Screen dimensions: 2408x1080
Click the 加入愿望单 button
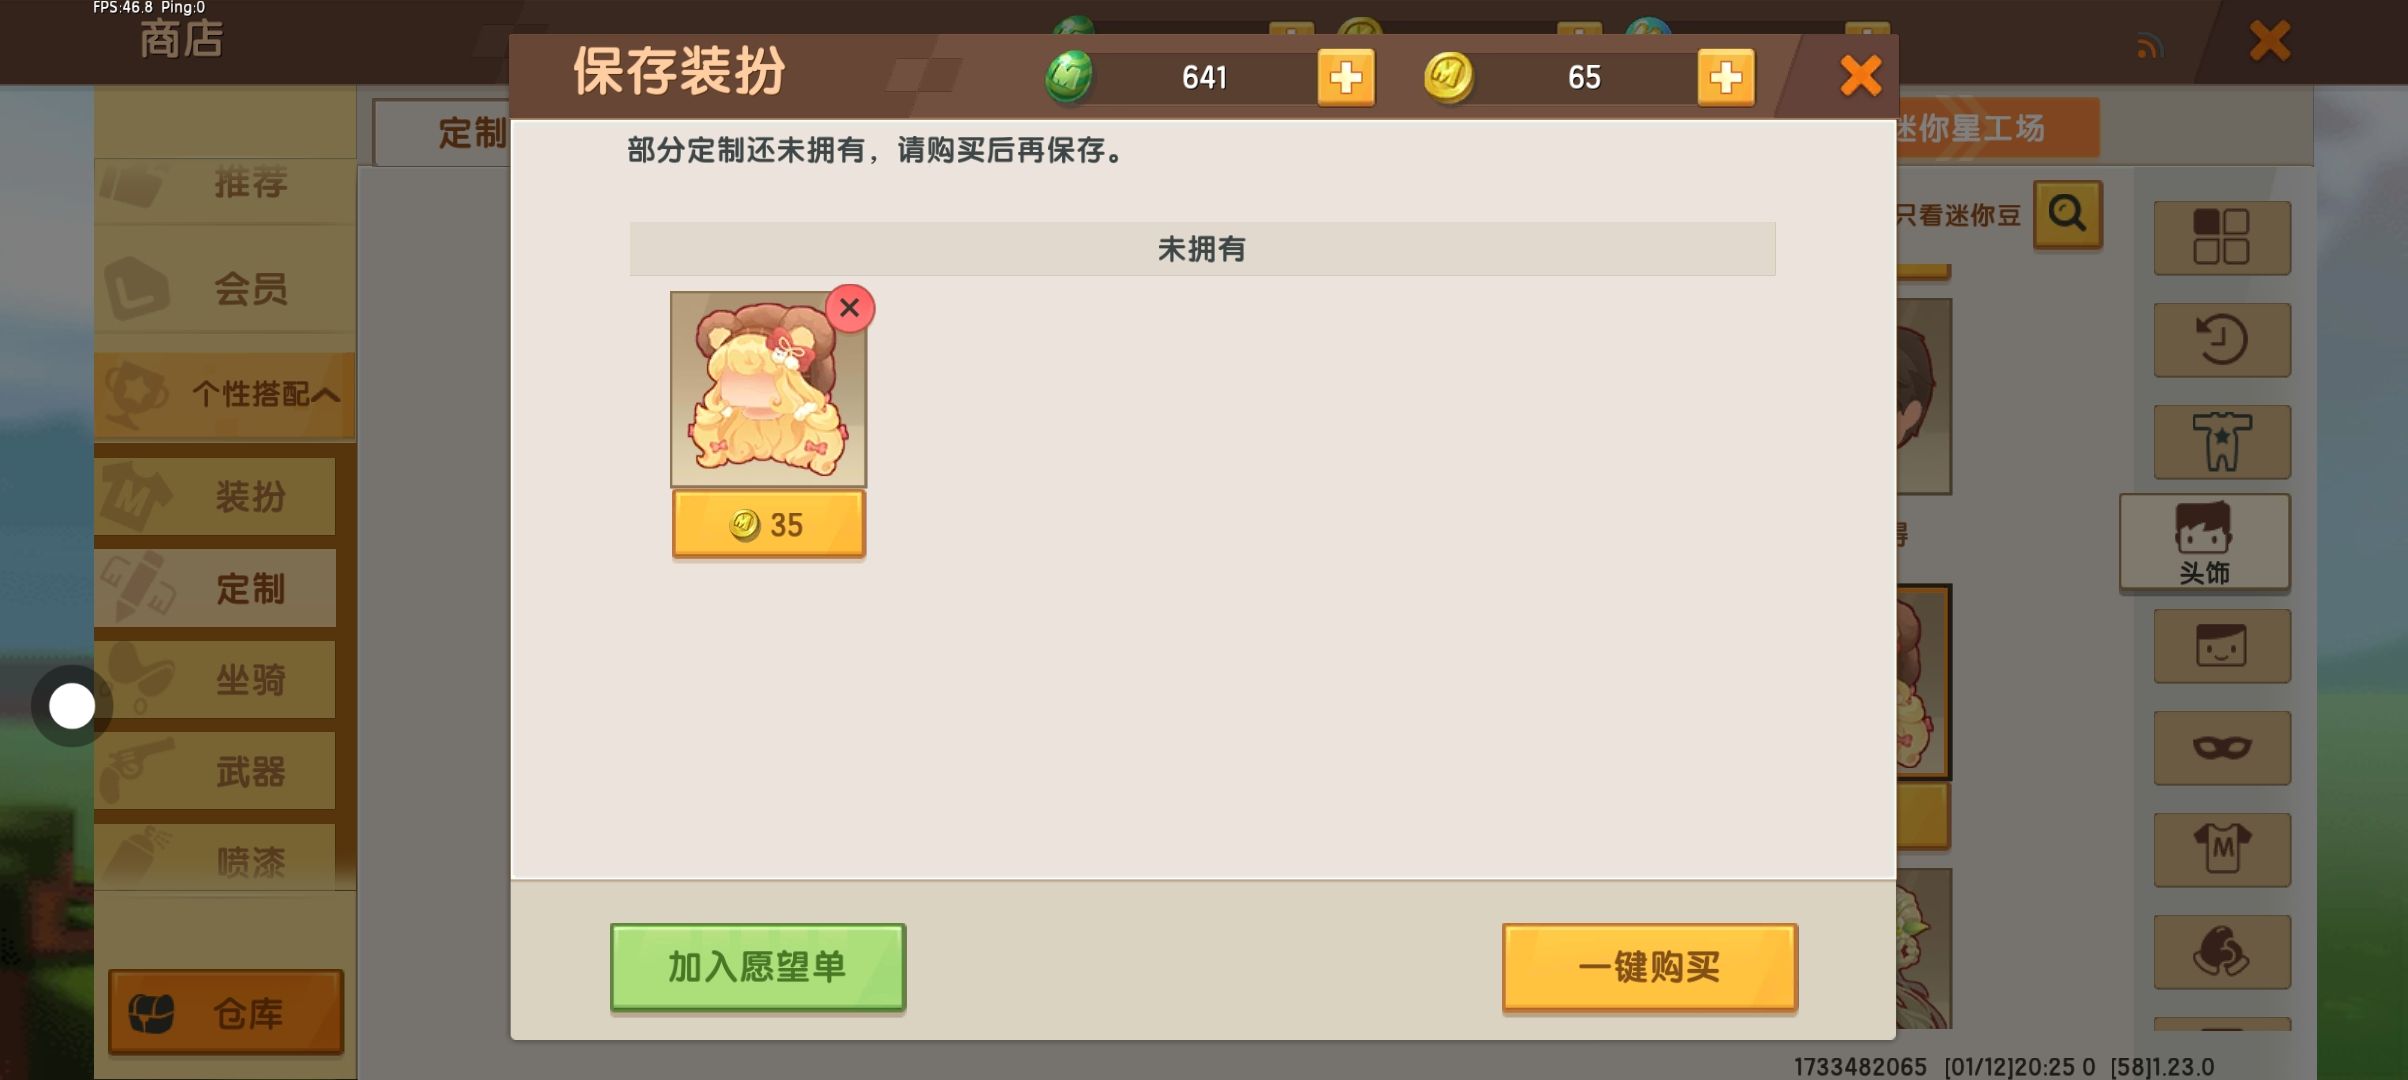(758, 967)
